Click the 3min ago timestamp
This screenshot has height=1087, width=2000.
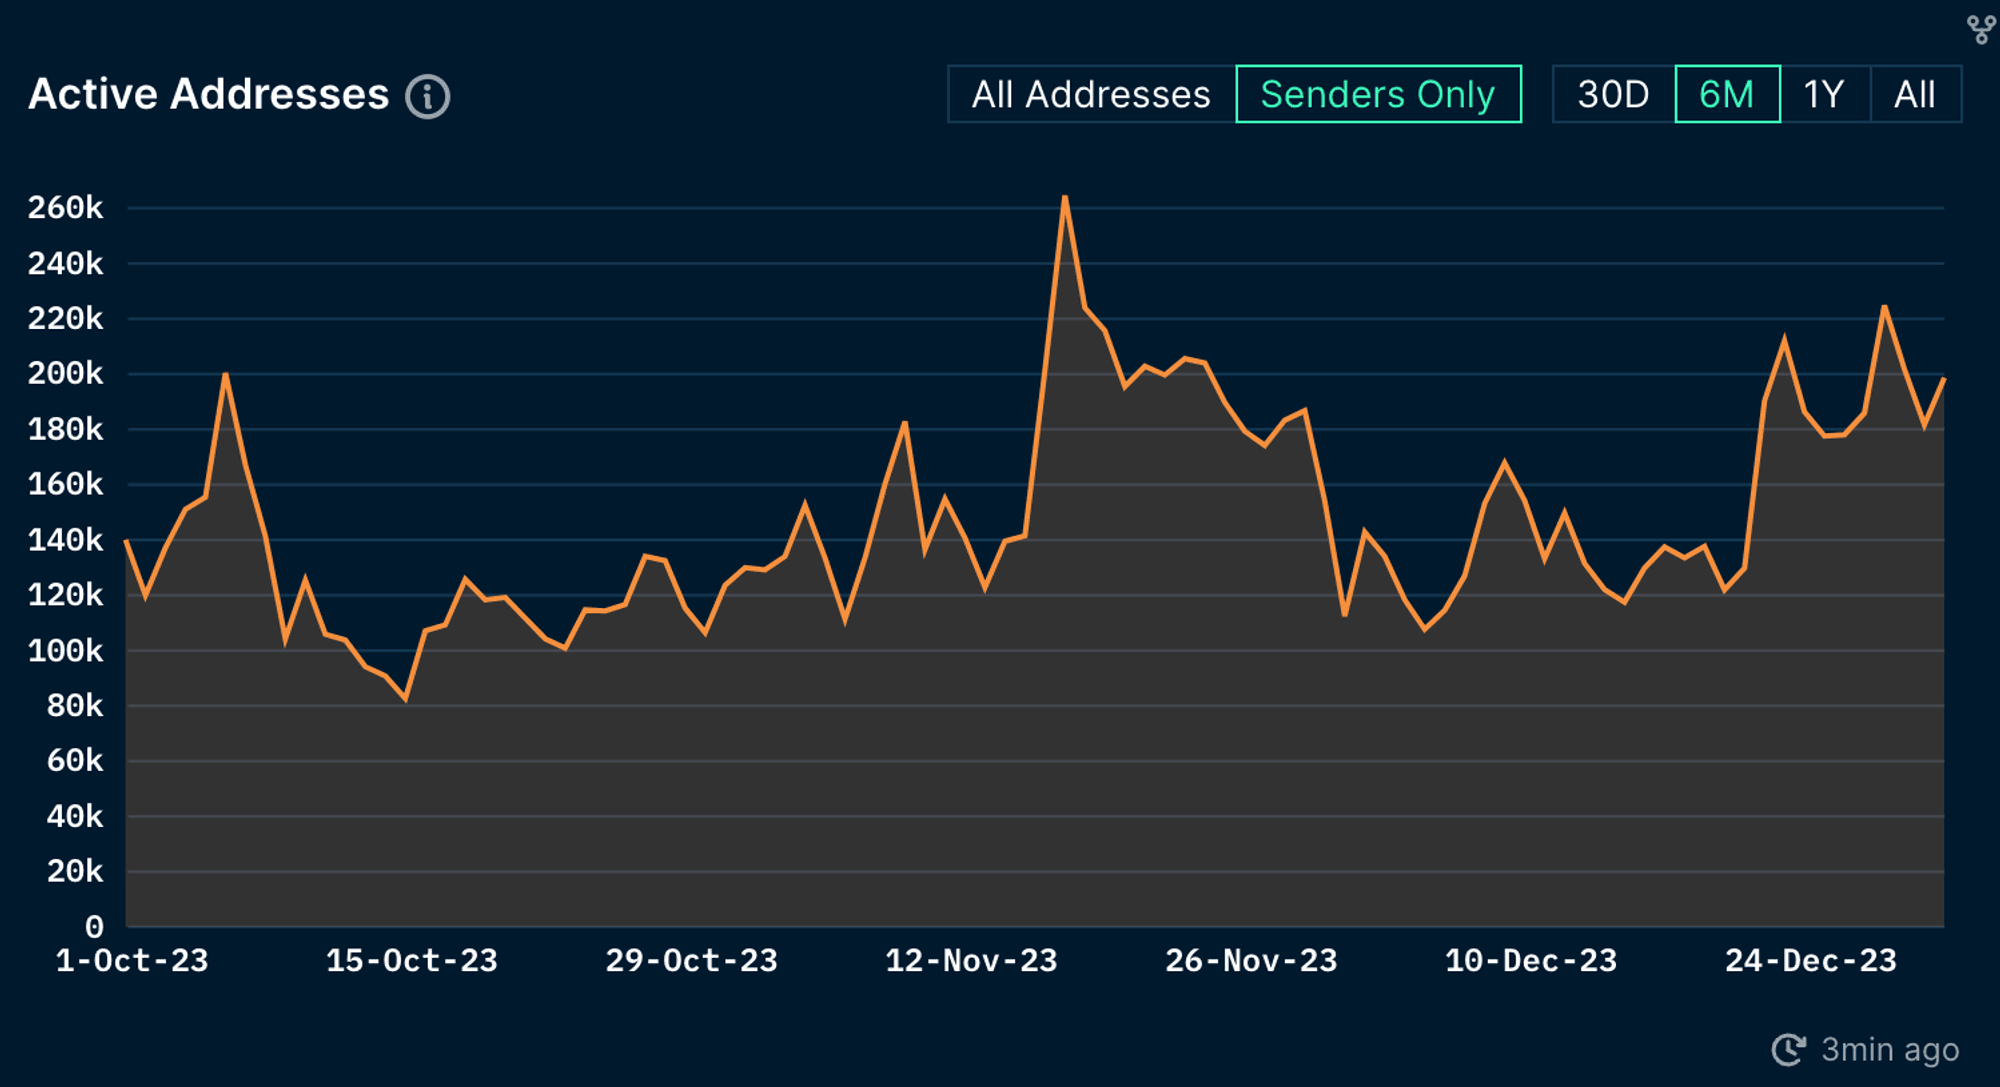point(1890,1050)
